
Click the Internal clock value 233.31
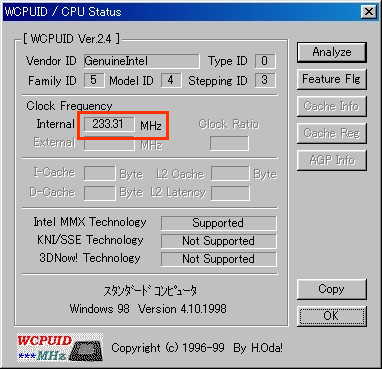point(109,124)
